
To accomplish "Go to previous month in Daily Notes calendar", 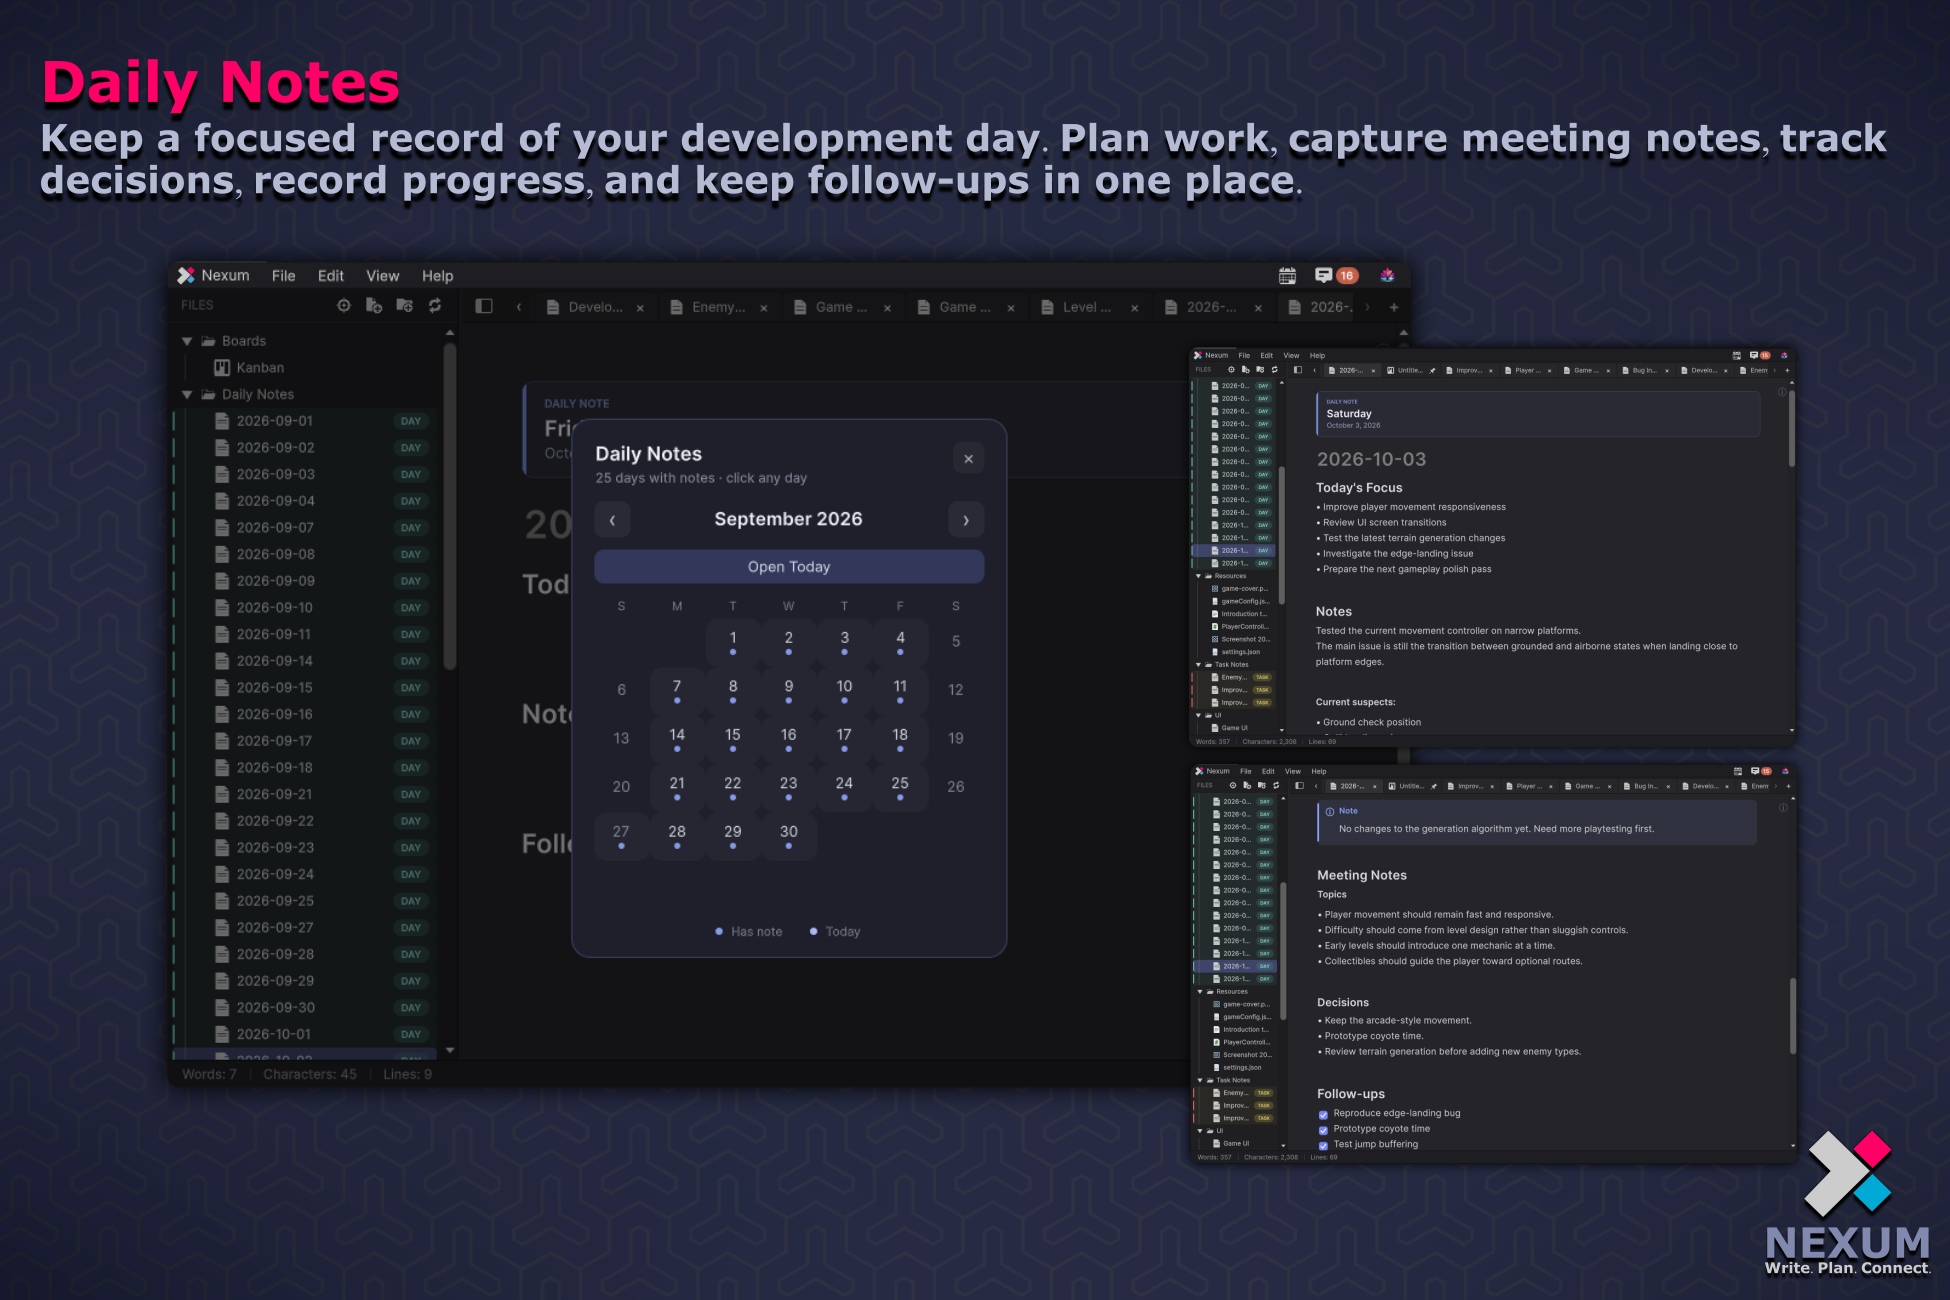I will point(612,520).
